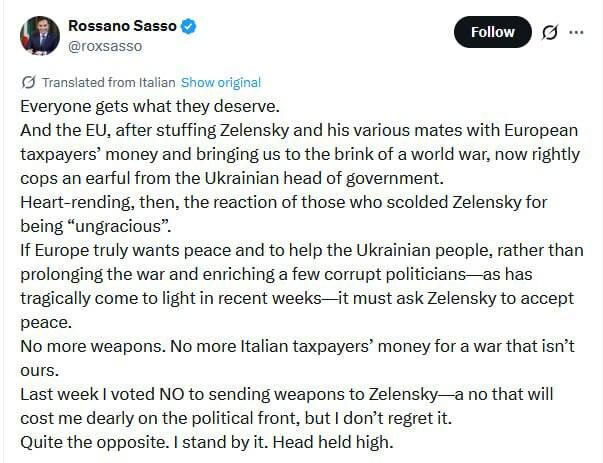
Task: Click the line starting 'cost me dearly'
Action: (236, 418)
